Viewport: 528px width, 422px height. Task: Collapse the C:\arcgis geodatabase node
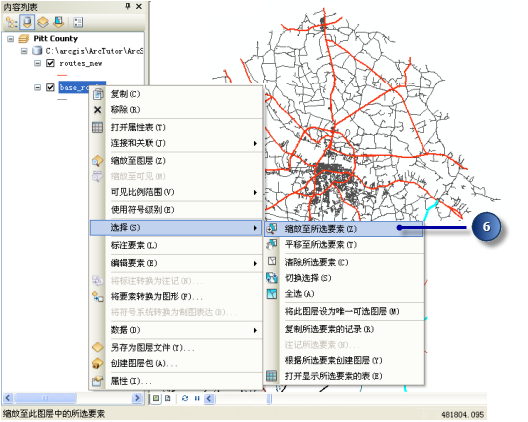click(24, 51)
